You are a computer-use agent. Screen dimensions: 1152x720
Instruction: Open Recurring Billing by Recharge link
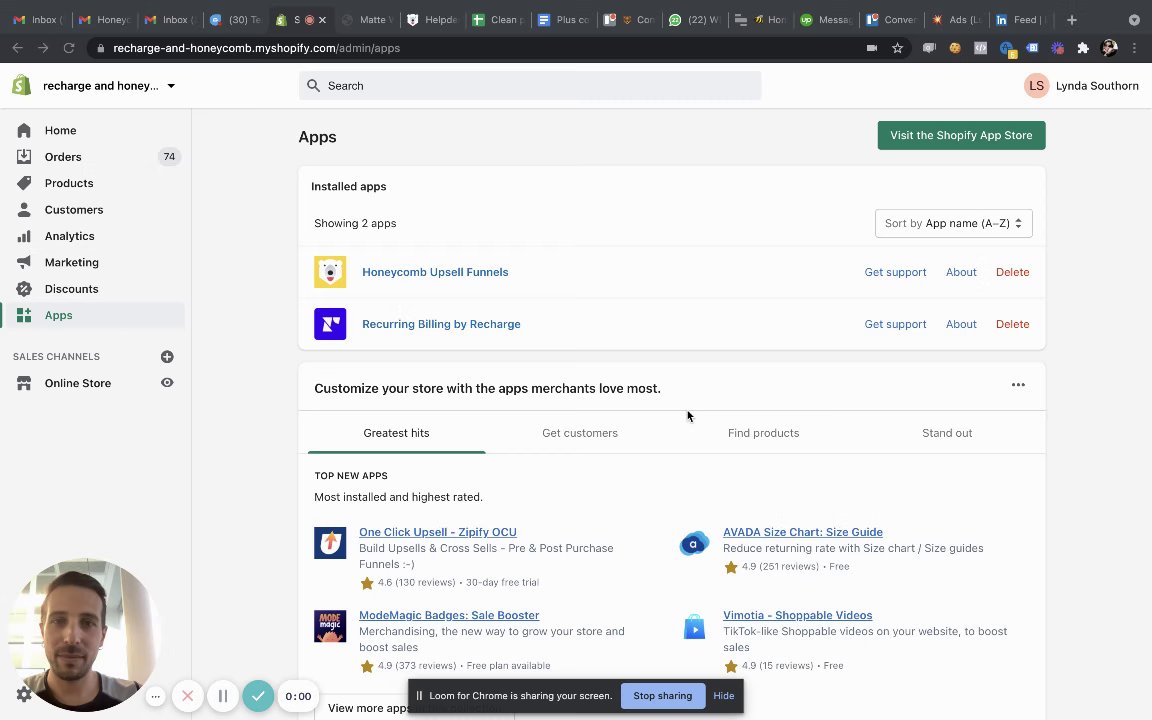tap(441, 324)
